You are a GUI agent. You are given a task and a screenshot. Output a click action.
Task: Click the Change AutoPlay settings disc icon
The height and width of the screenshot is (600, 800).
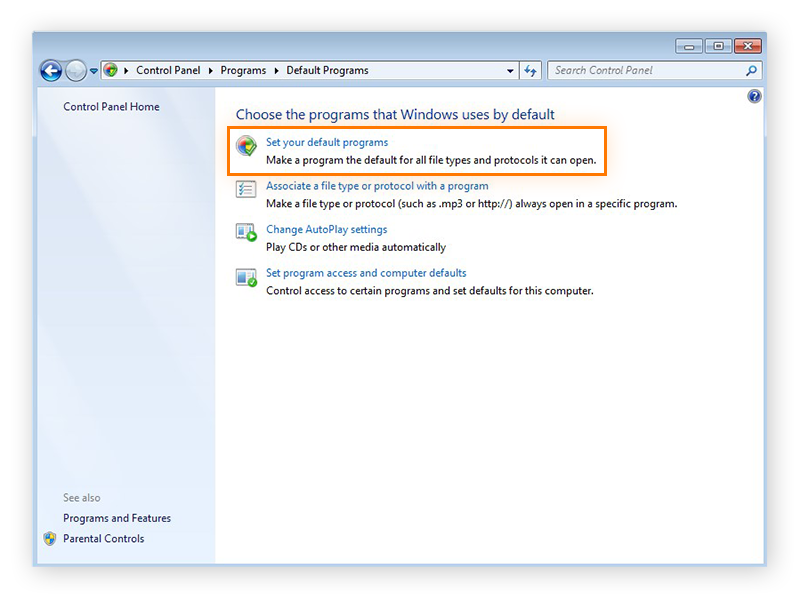[245, 232]
